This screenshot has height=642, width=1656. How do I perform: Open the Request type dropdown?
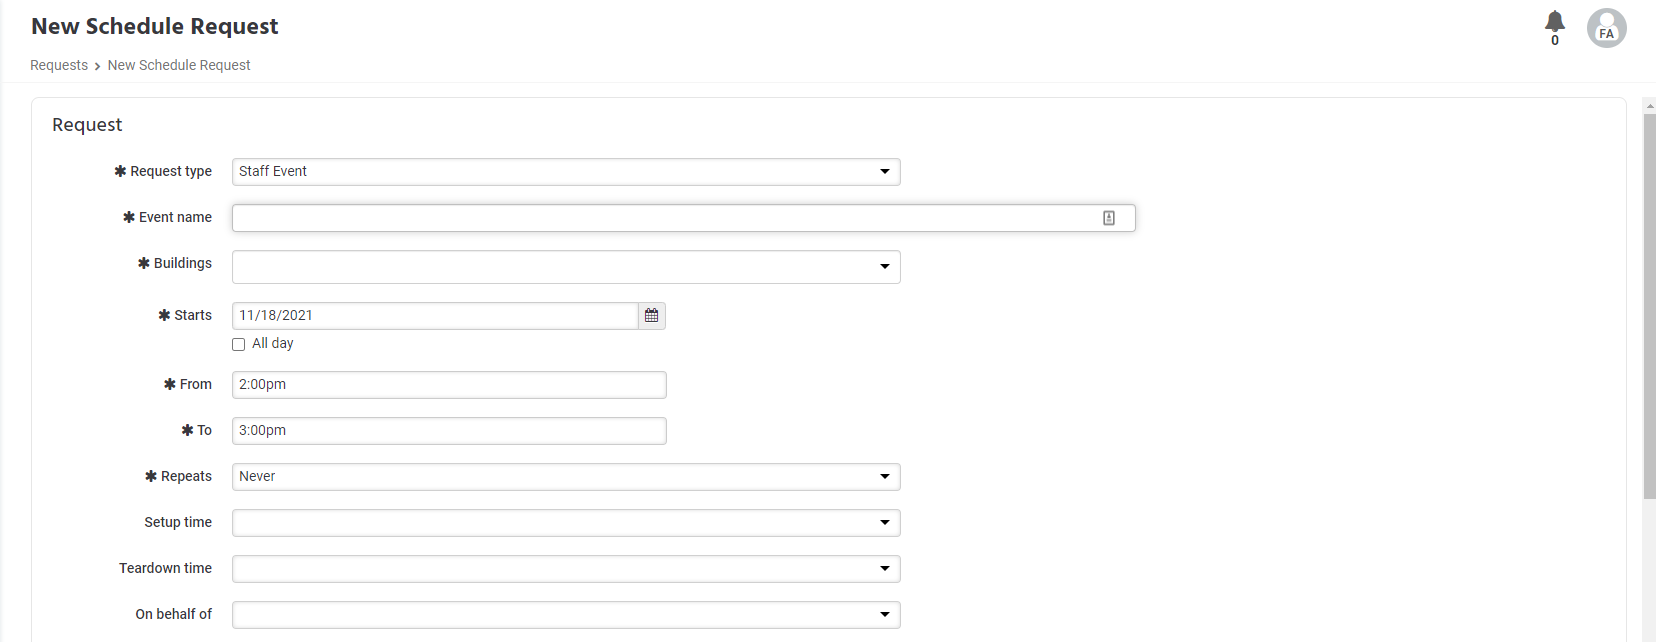pos(566,172)
